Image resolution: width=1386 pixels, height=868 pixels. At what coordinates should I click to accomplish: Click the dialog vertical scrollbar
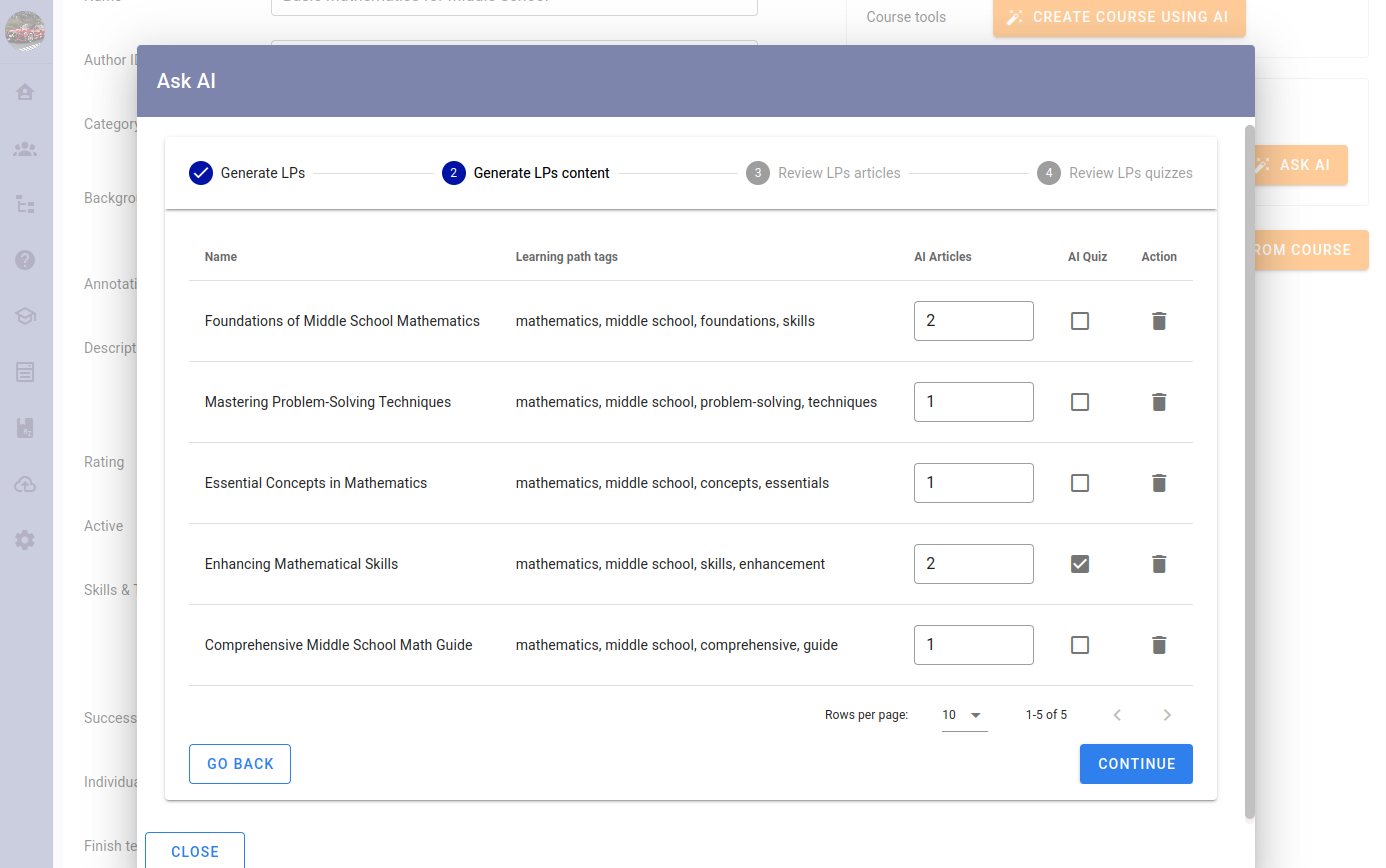[x=1250, y=472]
